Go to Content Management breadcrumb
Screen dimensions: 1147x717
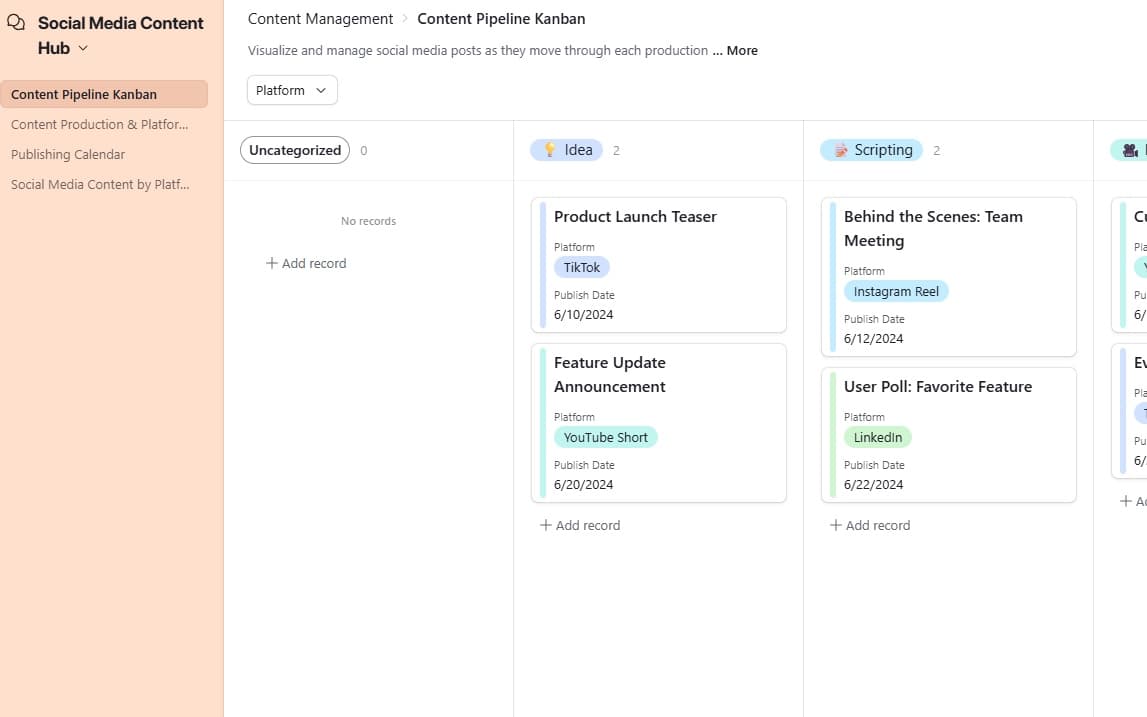tap(320, 19)
